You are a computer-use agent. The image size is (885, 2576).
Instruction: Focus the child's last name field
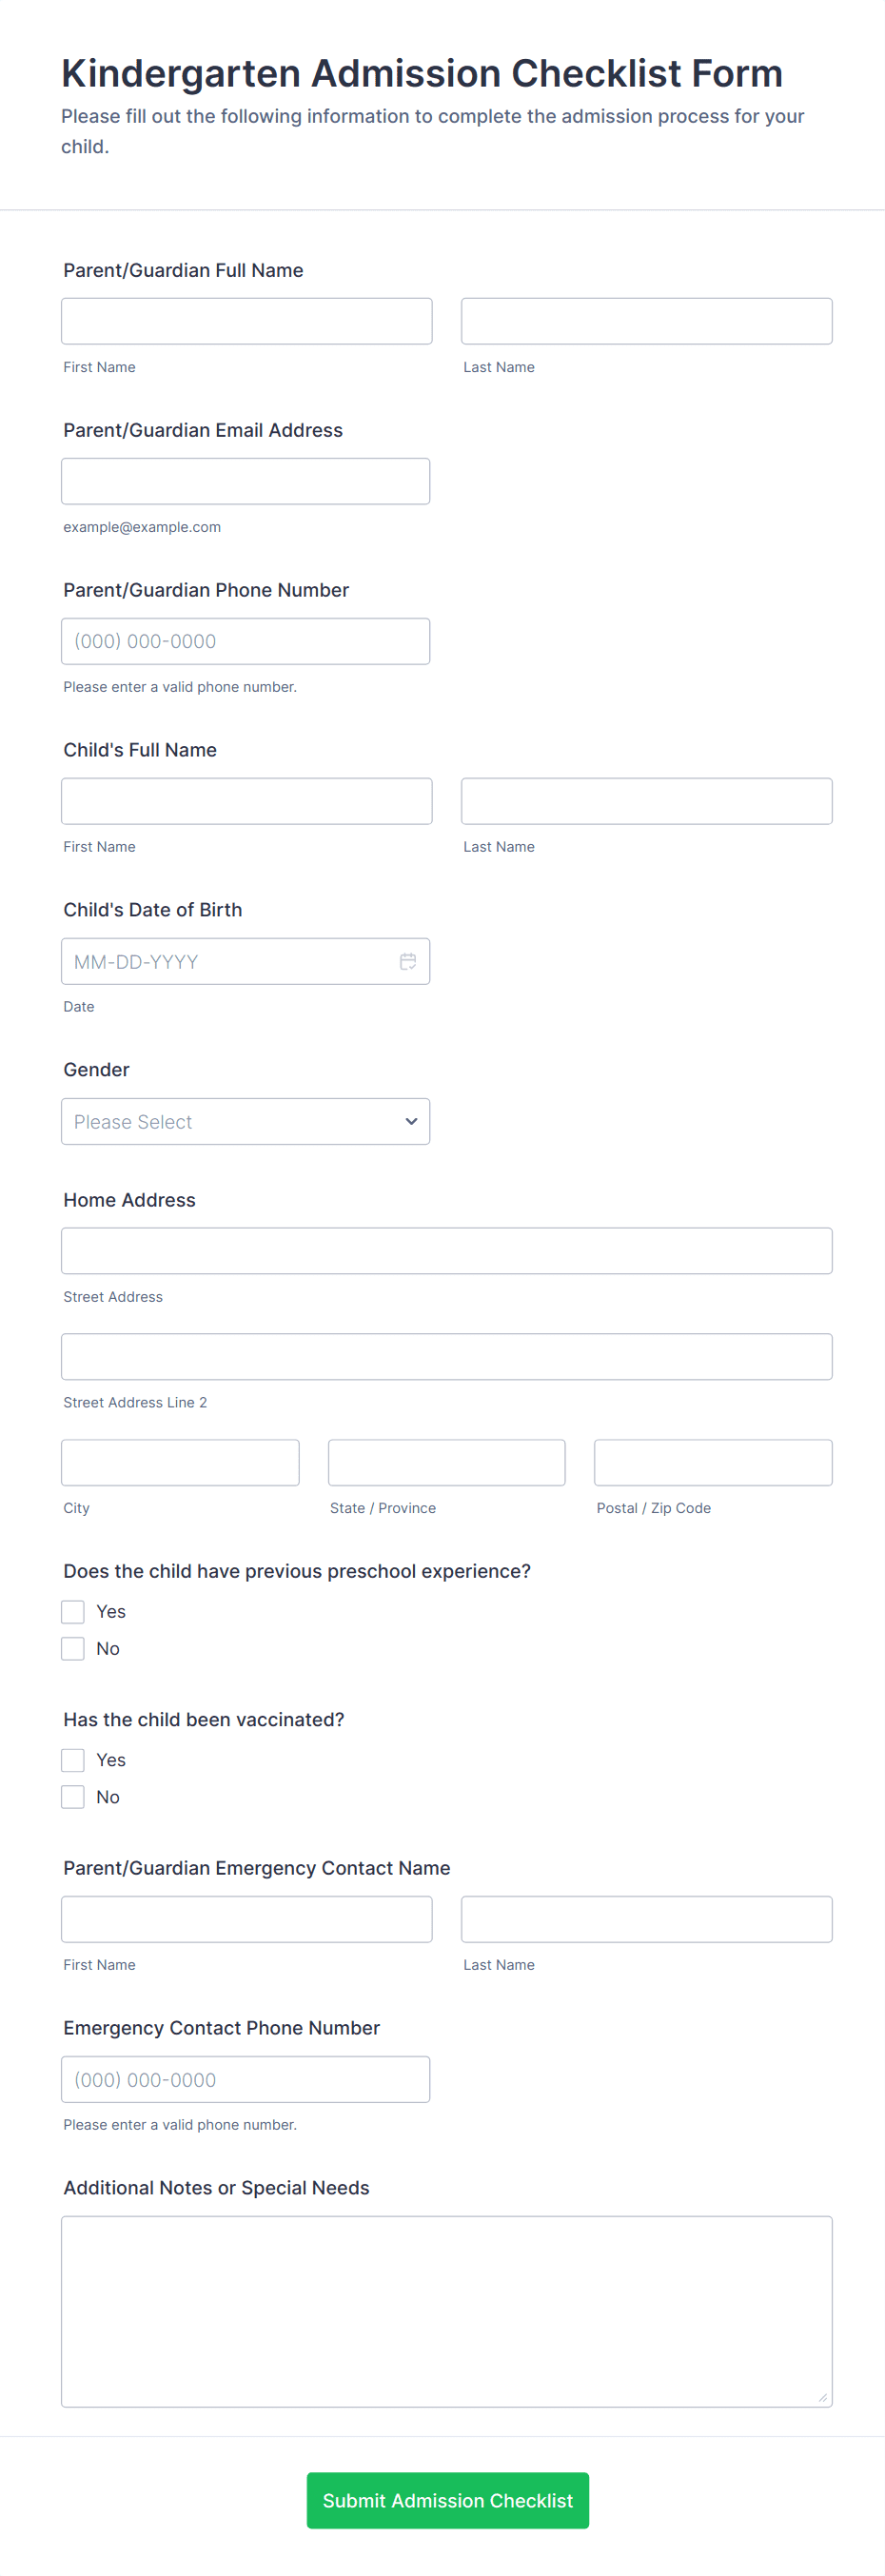pos(646,801)
